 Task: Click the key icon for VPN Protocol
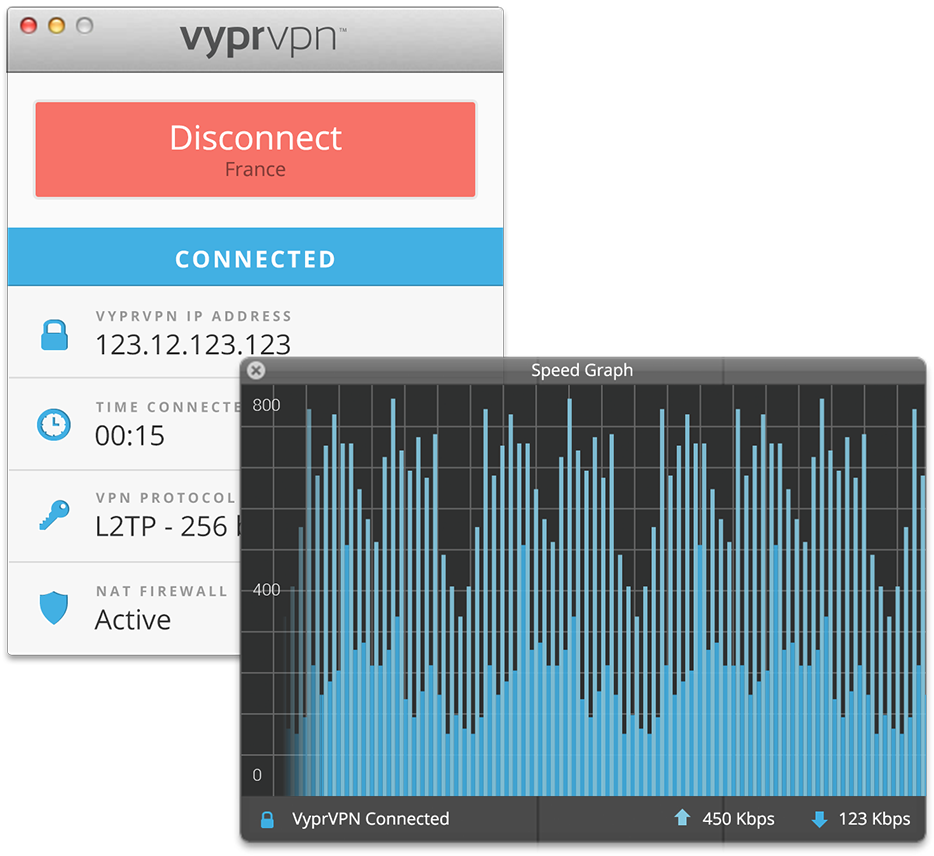(x=54, y=515)
